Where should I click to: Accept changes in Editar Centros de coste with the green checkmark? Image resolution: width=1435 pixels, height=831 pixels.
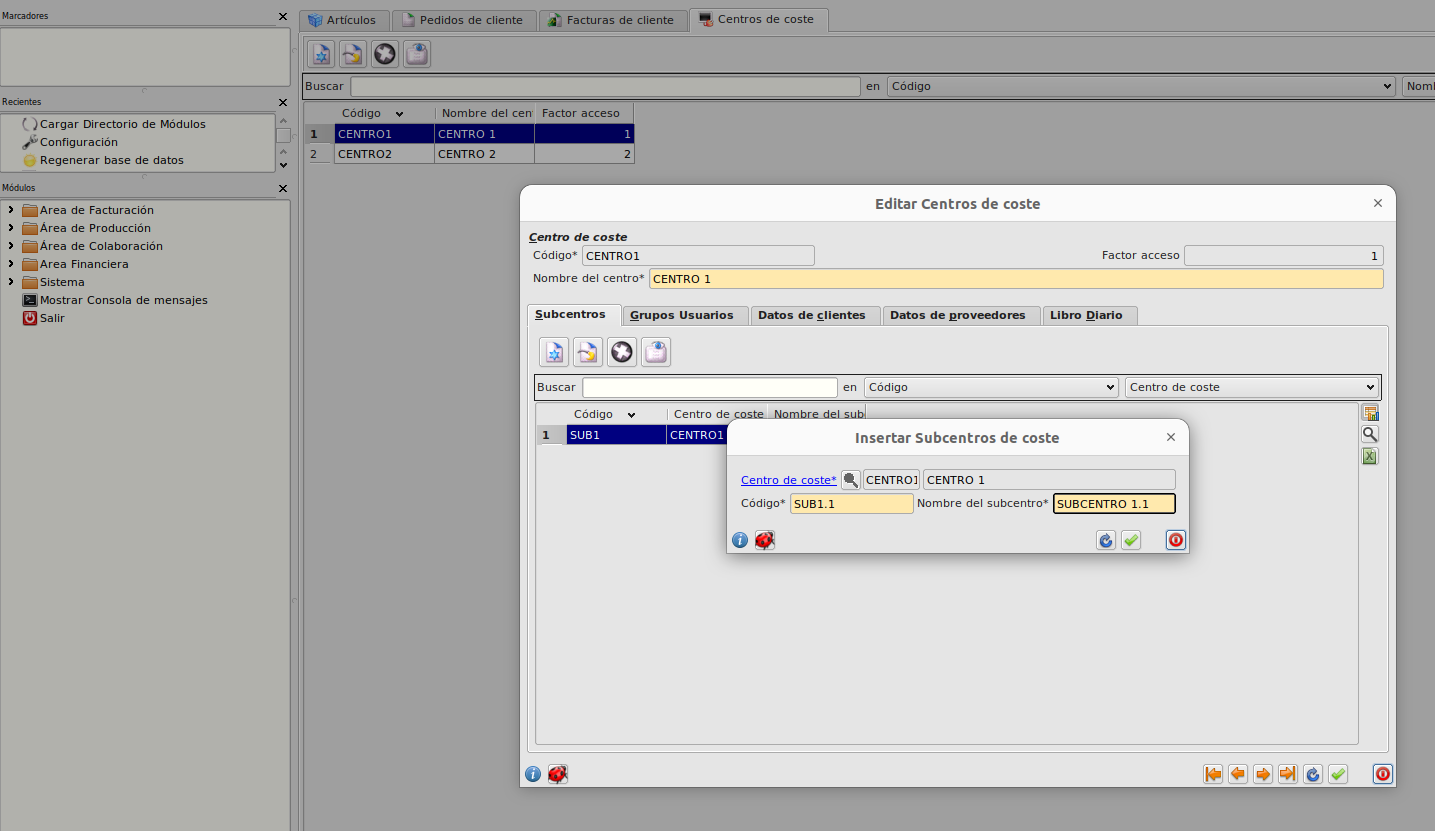coord(1338,774)
